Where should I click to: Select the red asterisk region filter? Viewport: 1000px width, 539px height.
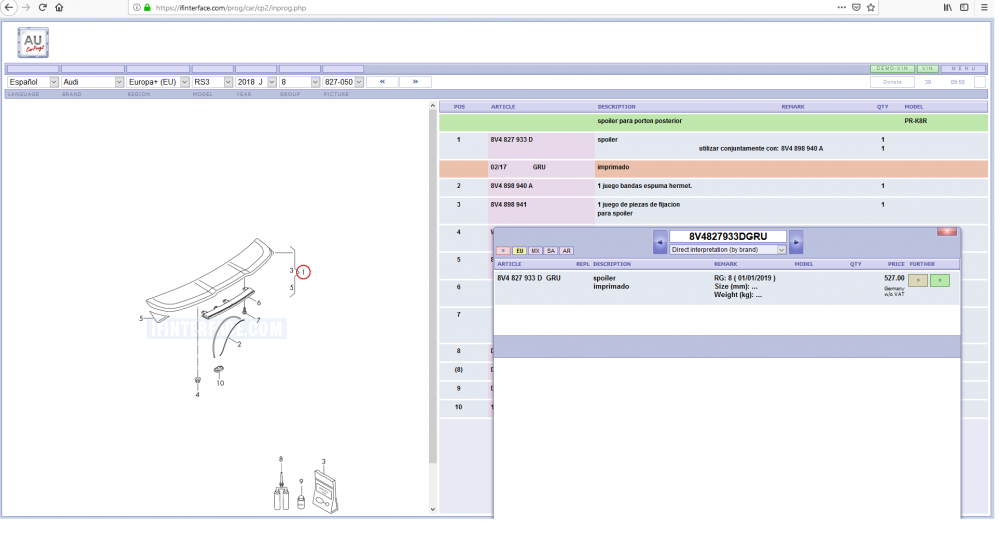[503, 251]
